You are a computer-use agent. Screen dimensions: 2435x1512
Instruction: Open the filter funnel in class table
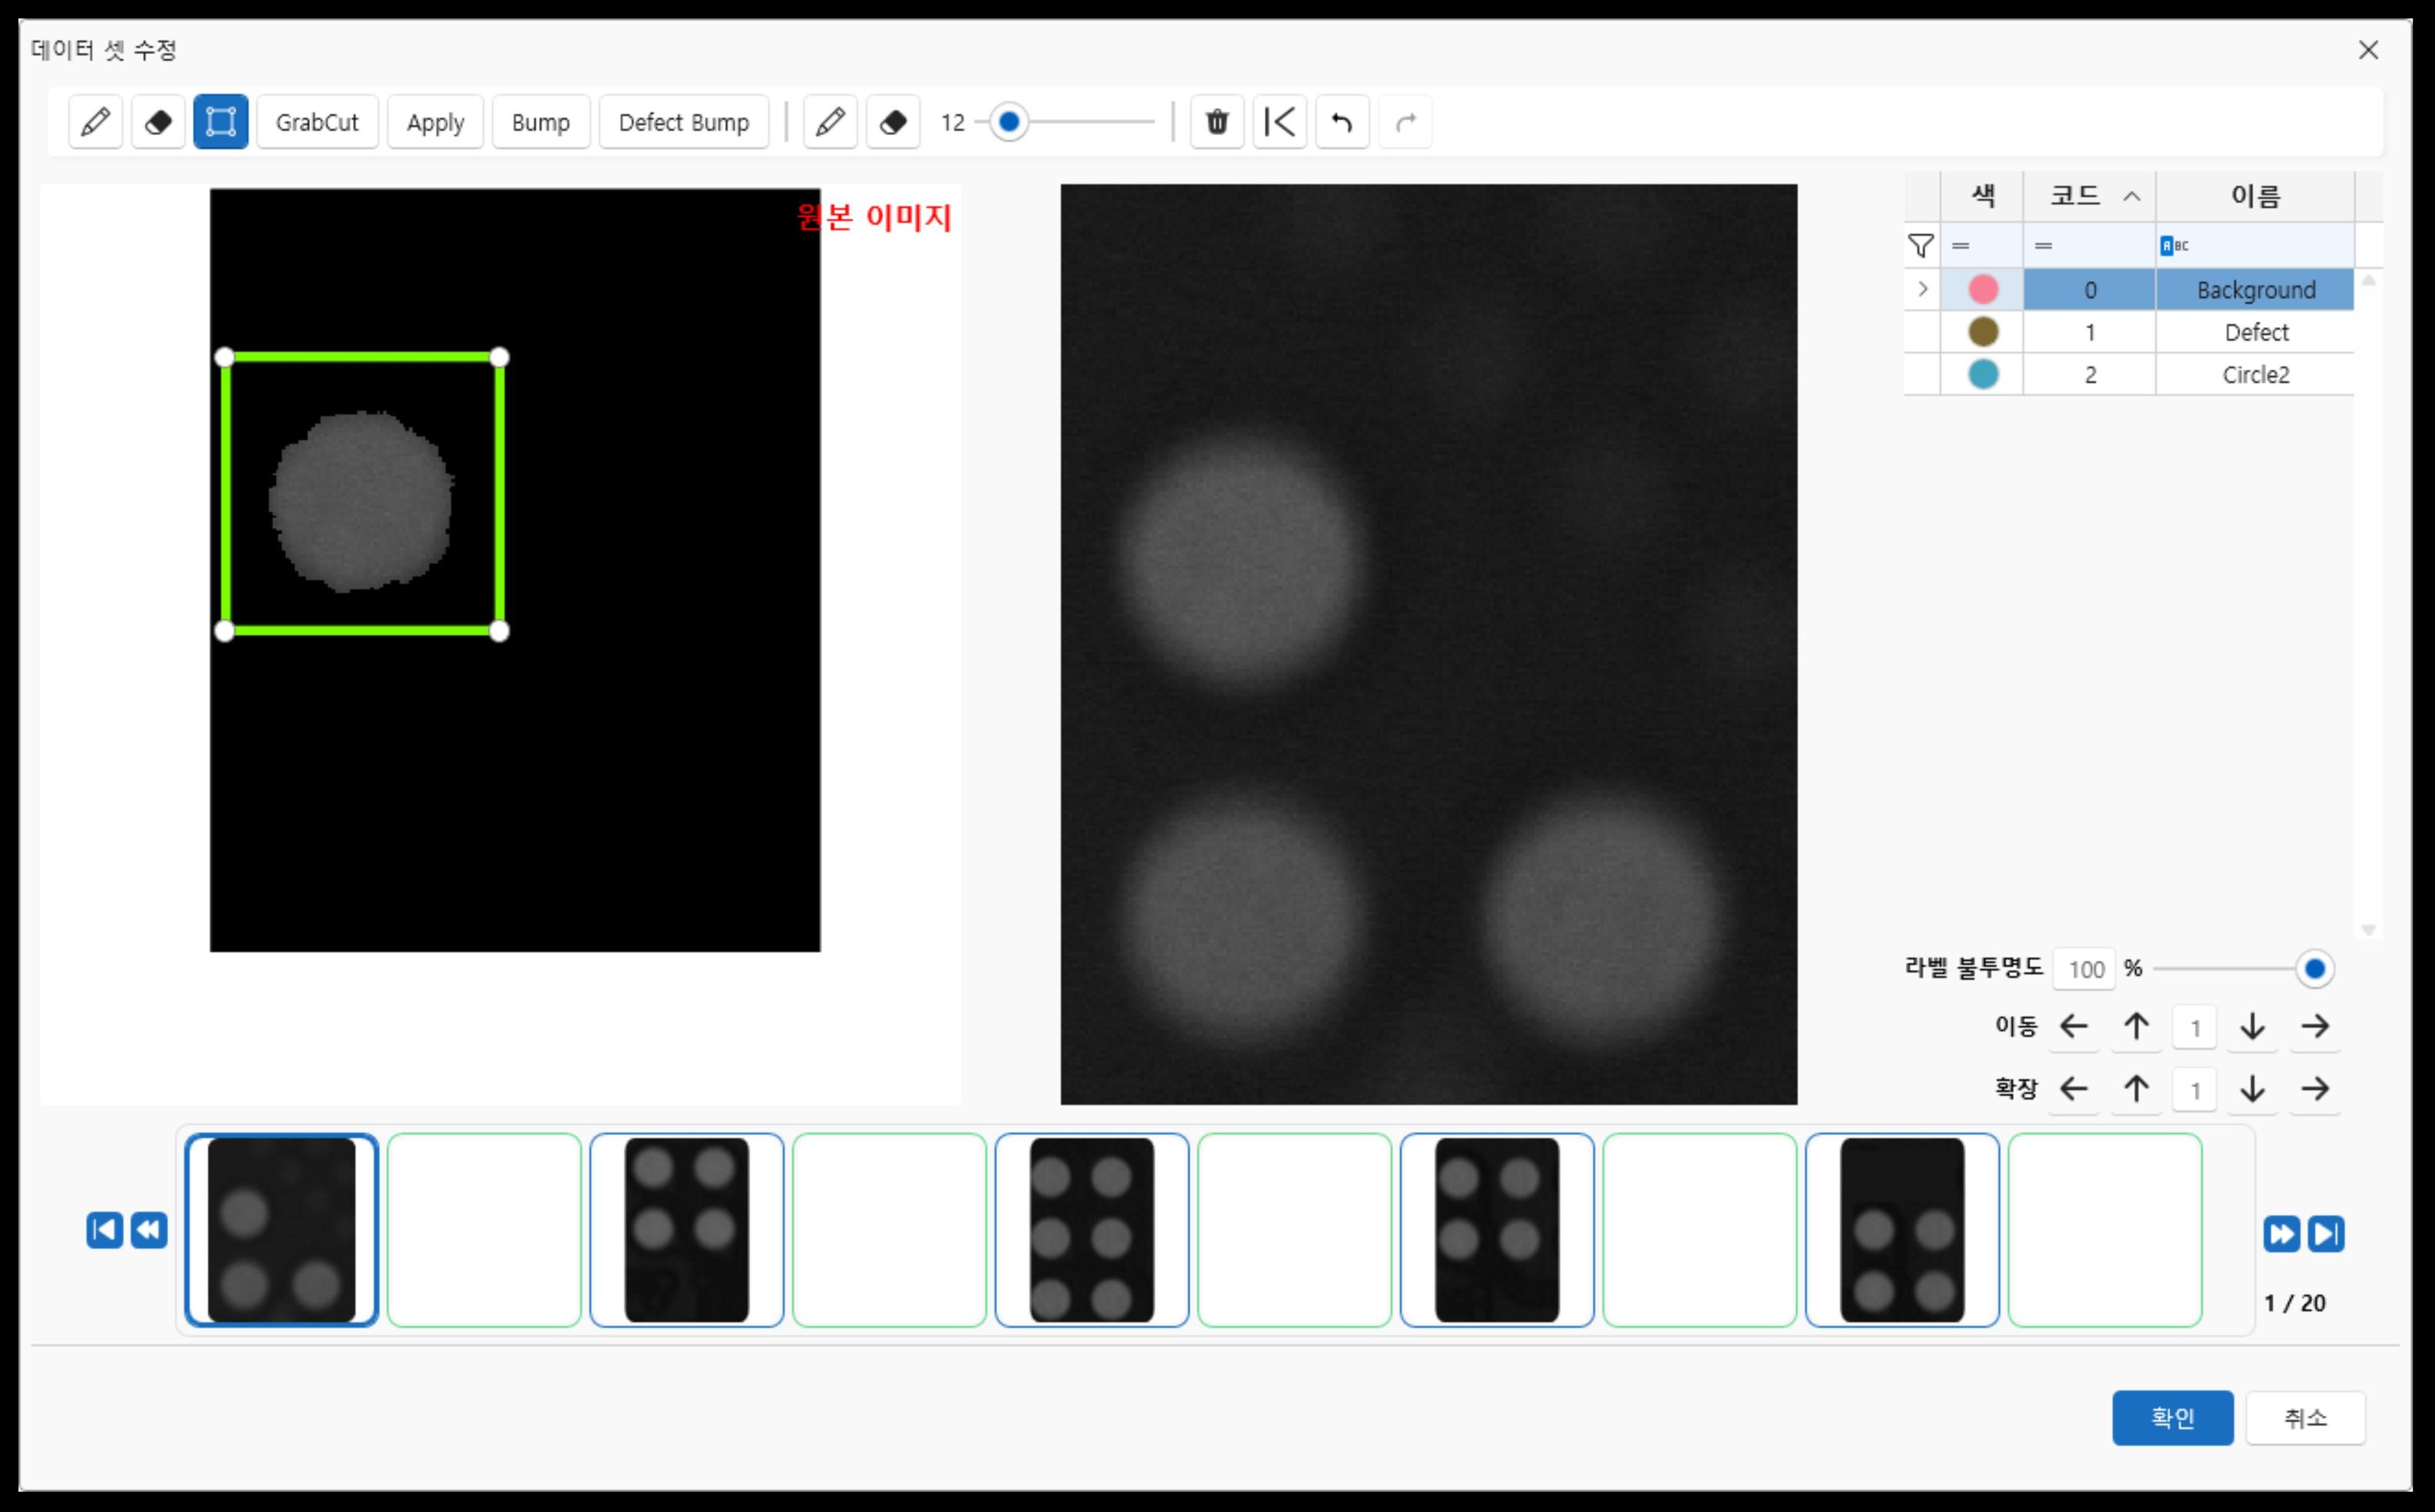[1921, 246]
